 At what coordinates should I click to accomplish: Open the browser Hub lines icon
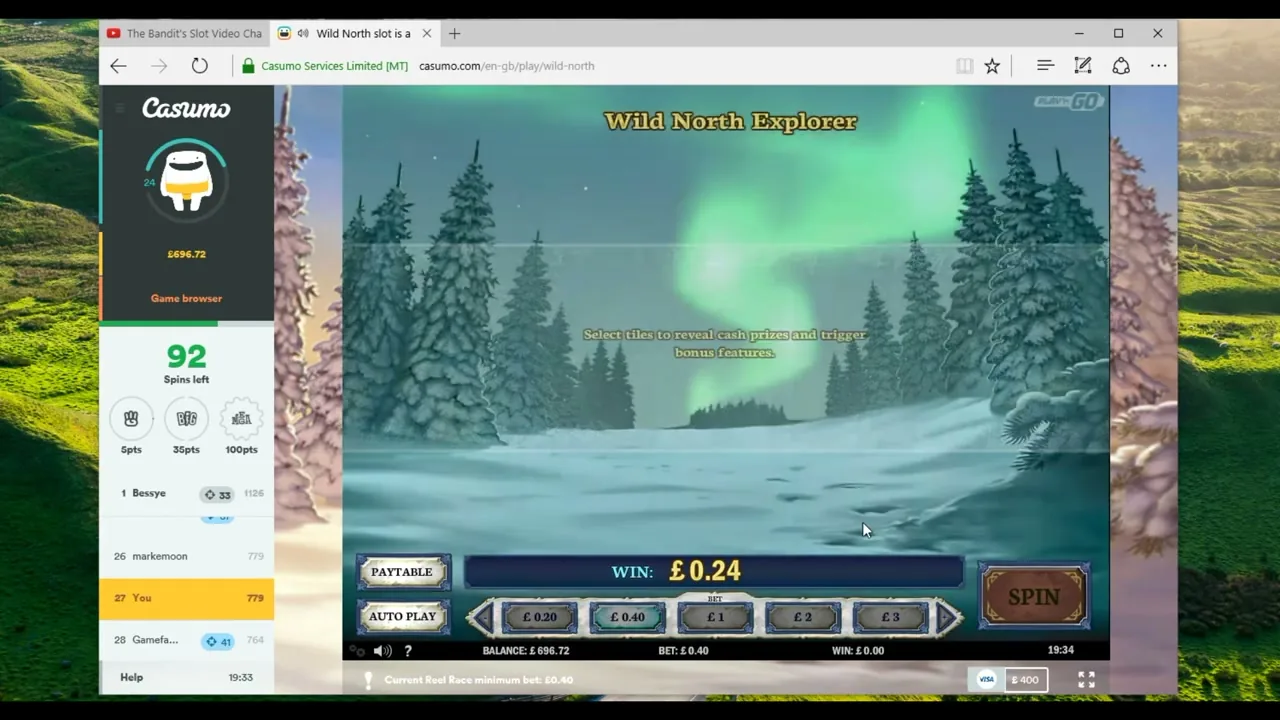coord(1045,65)
